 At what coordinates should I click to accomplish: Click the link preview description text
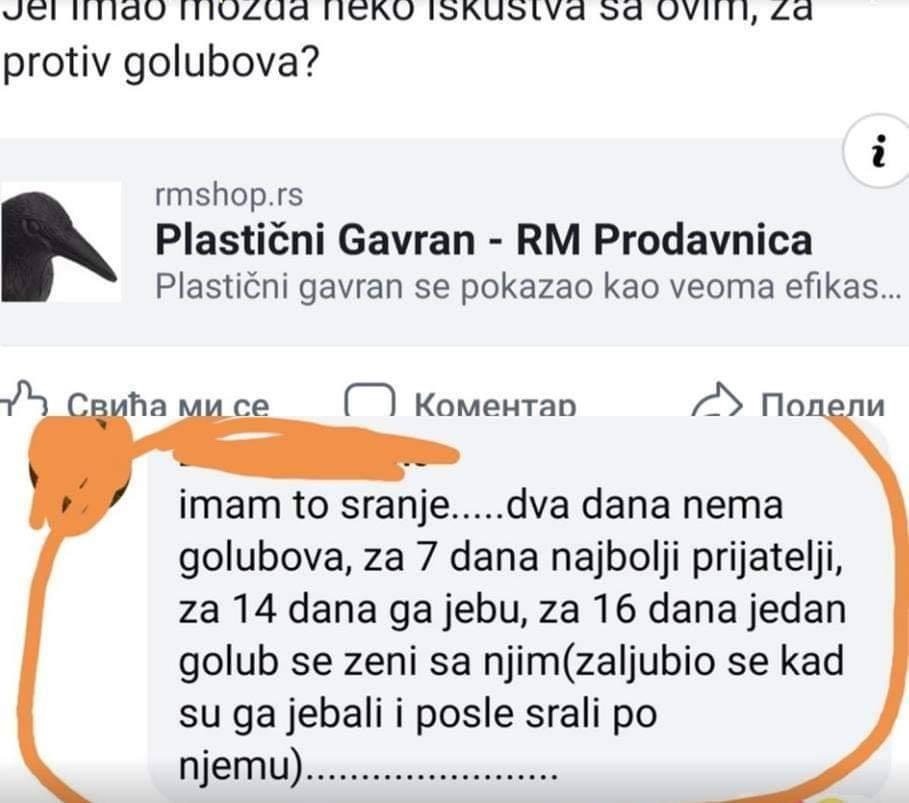point(527,286)
